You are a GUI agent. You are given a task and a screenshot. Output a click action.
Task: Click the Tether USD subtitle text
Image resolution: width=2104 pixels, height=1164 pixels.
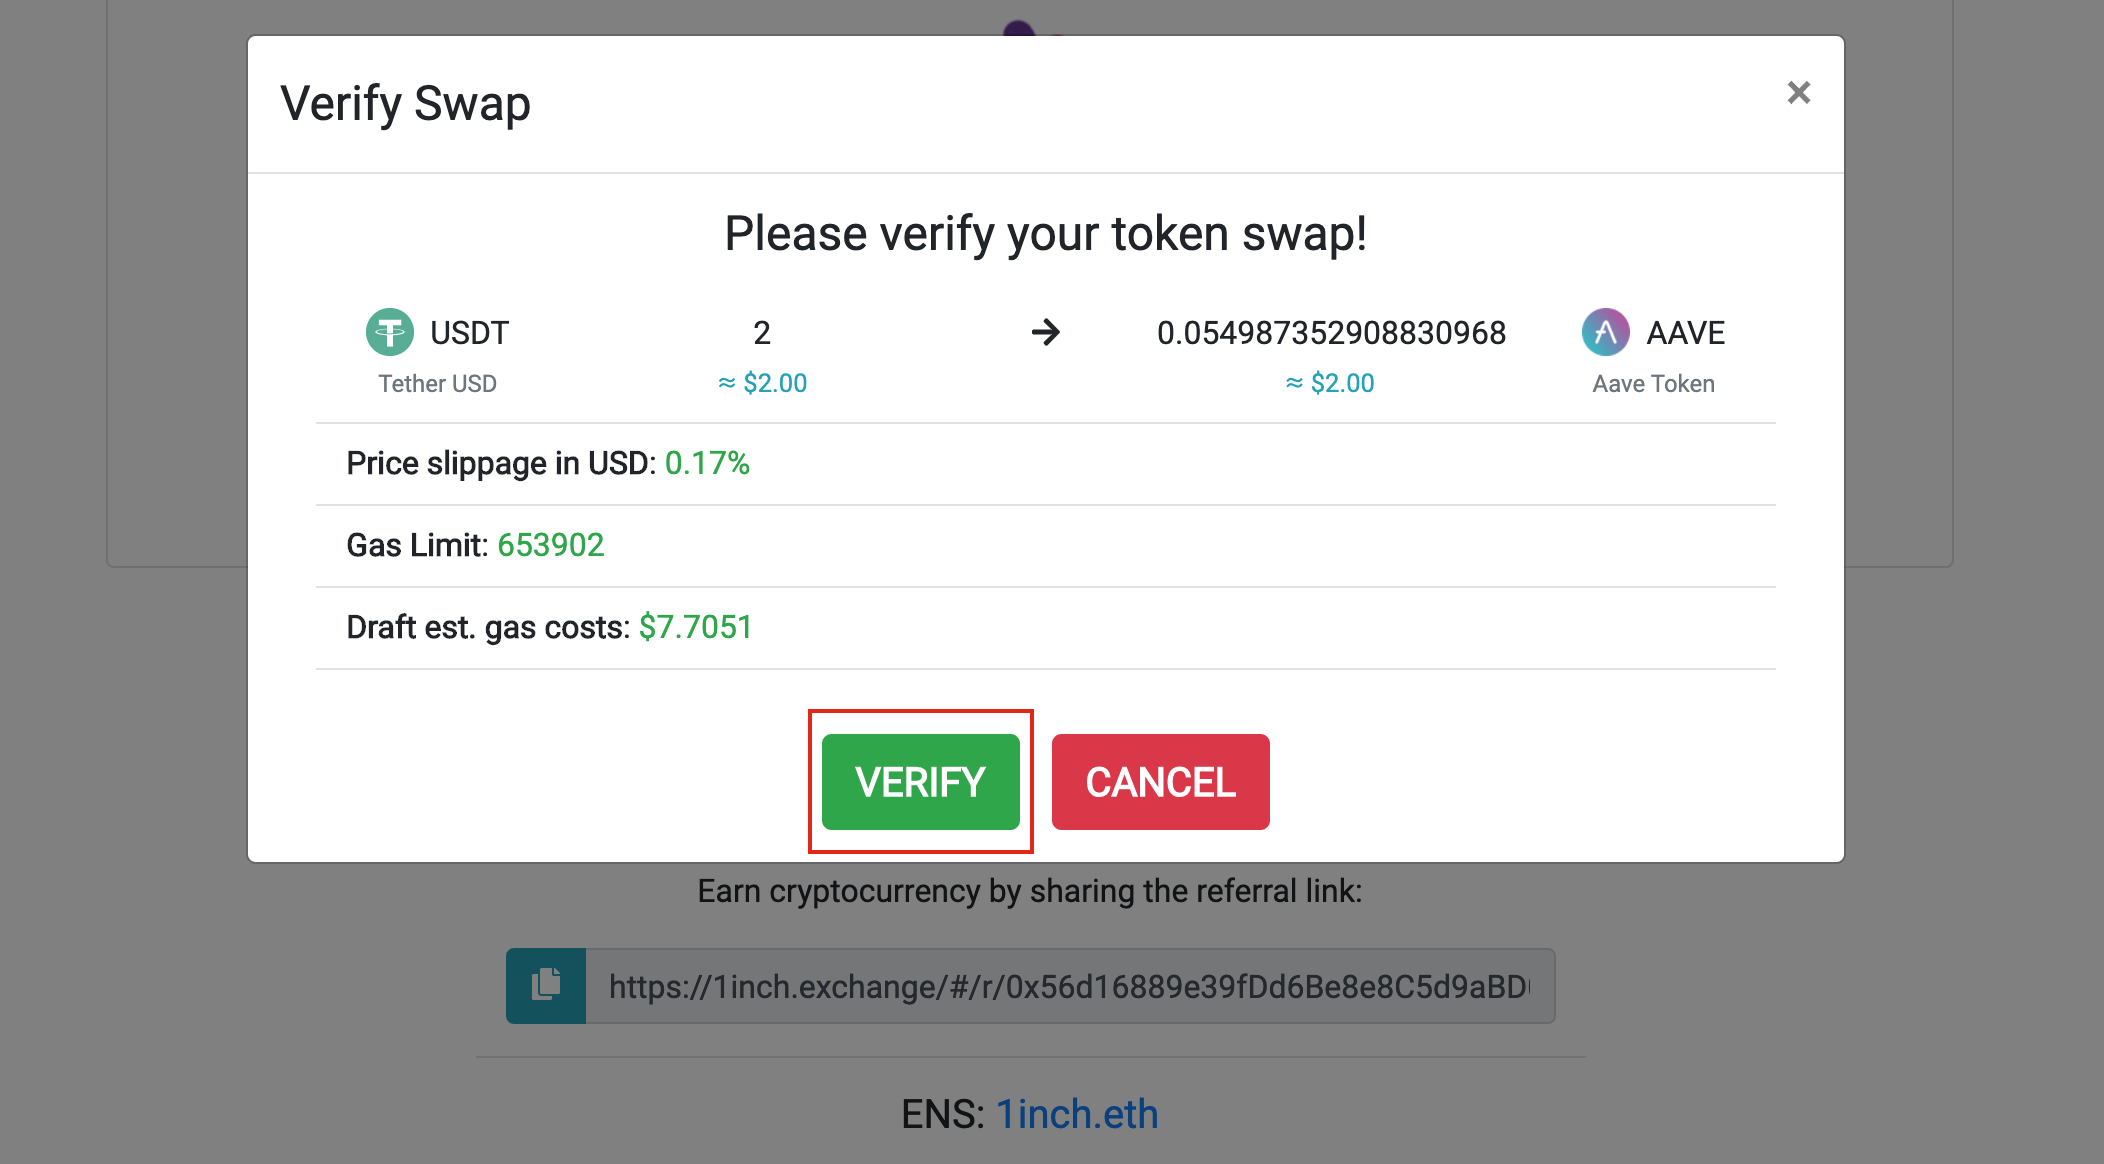point(437,384)
